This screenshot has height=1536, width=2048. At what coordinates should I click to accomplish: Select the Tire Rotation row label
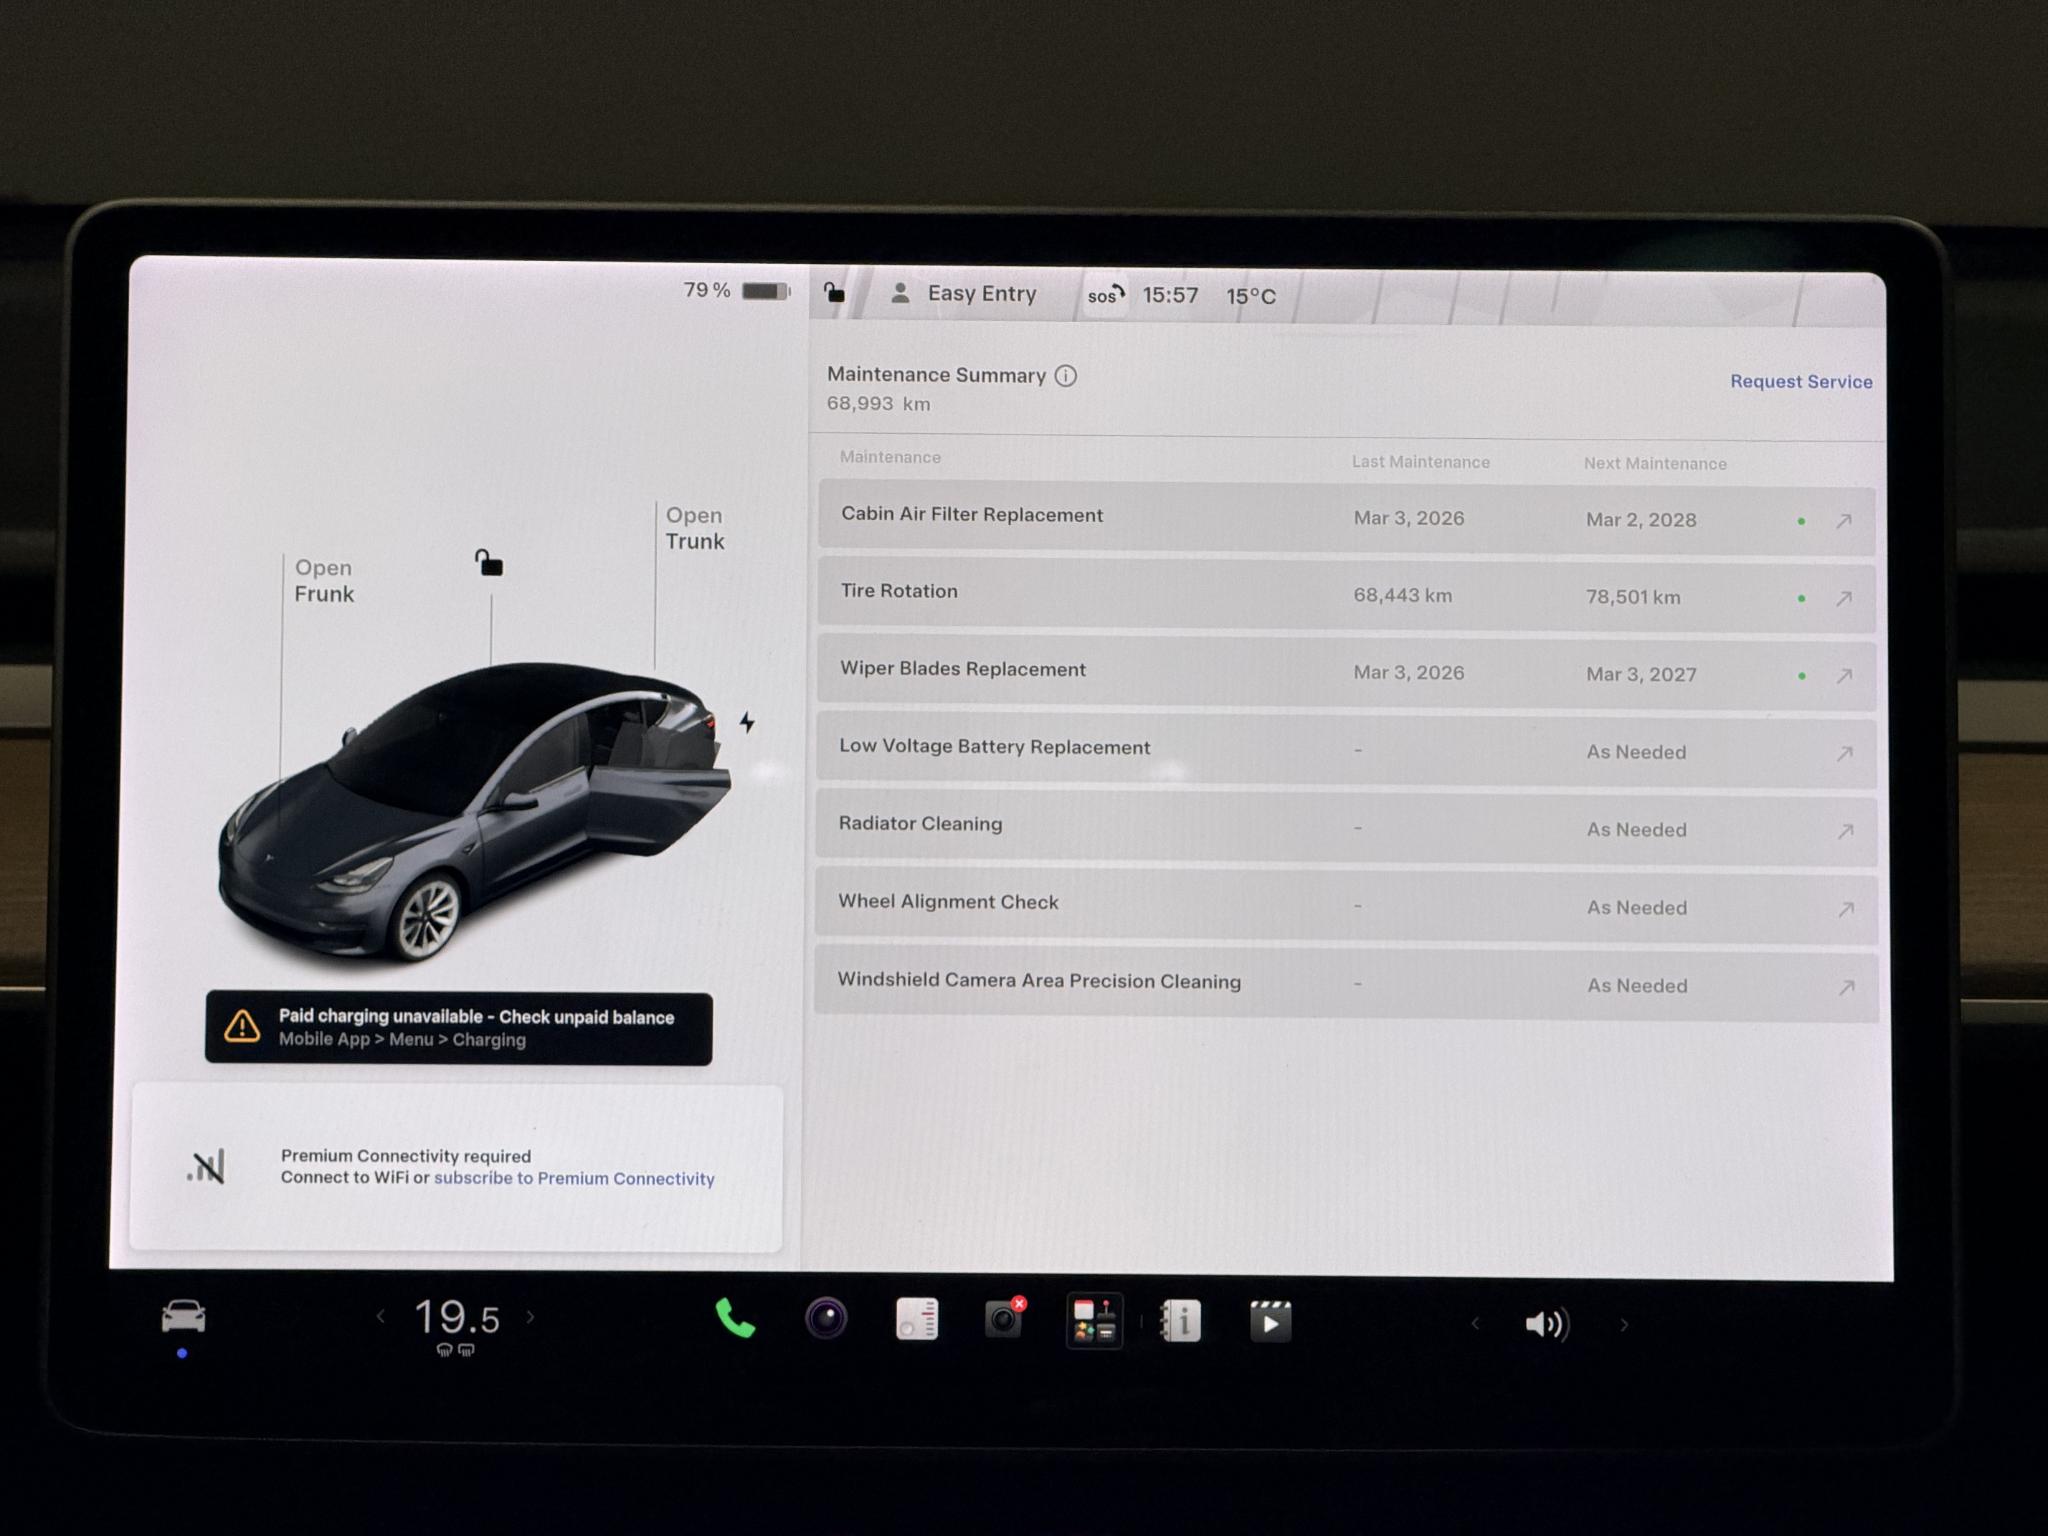(x=899, y=591)
